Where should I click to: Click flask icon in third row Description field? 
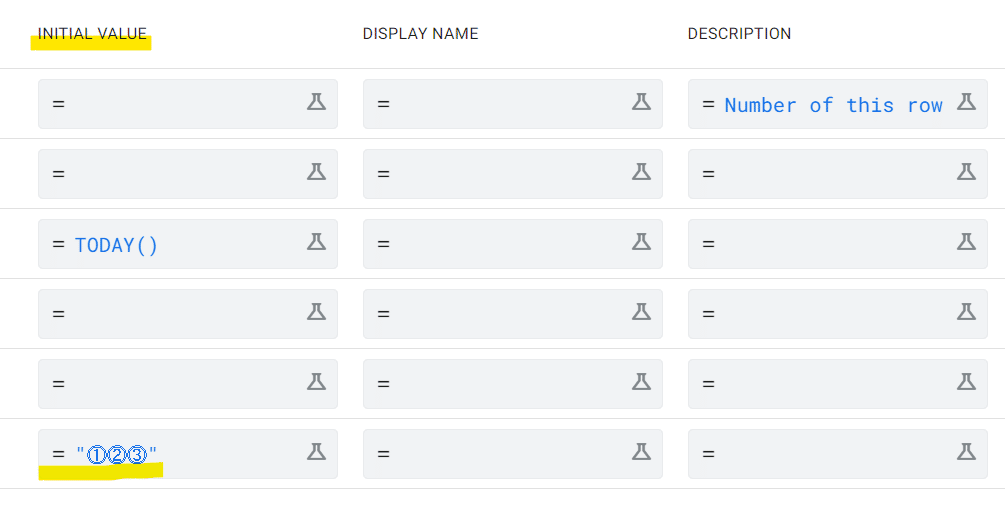point(966,242)
